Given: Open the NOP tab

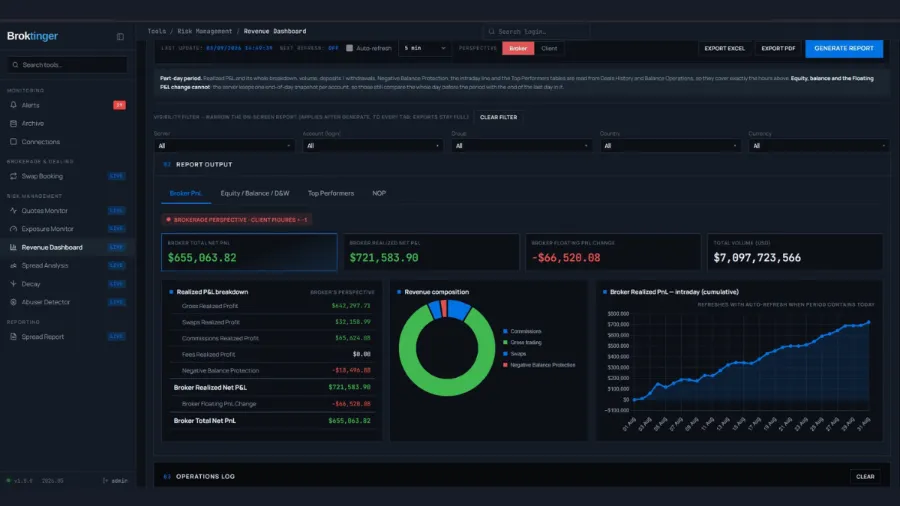Looking at the screenshot, I should coord(379,193).
